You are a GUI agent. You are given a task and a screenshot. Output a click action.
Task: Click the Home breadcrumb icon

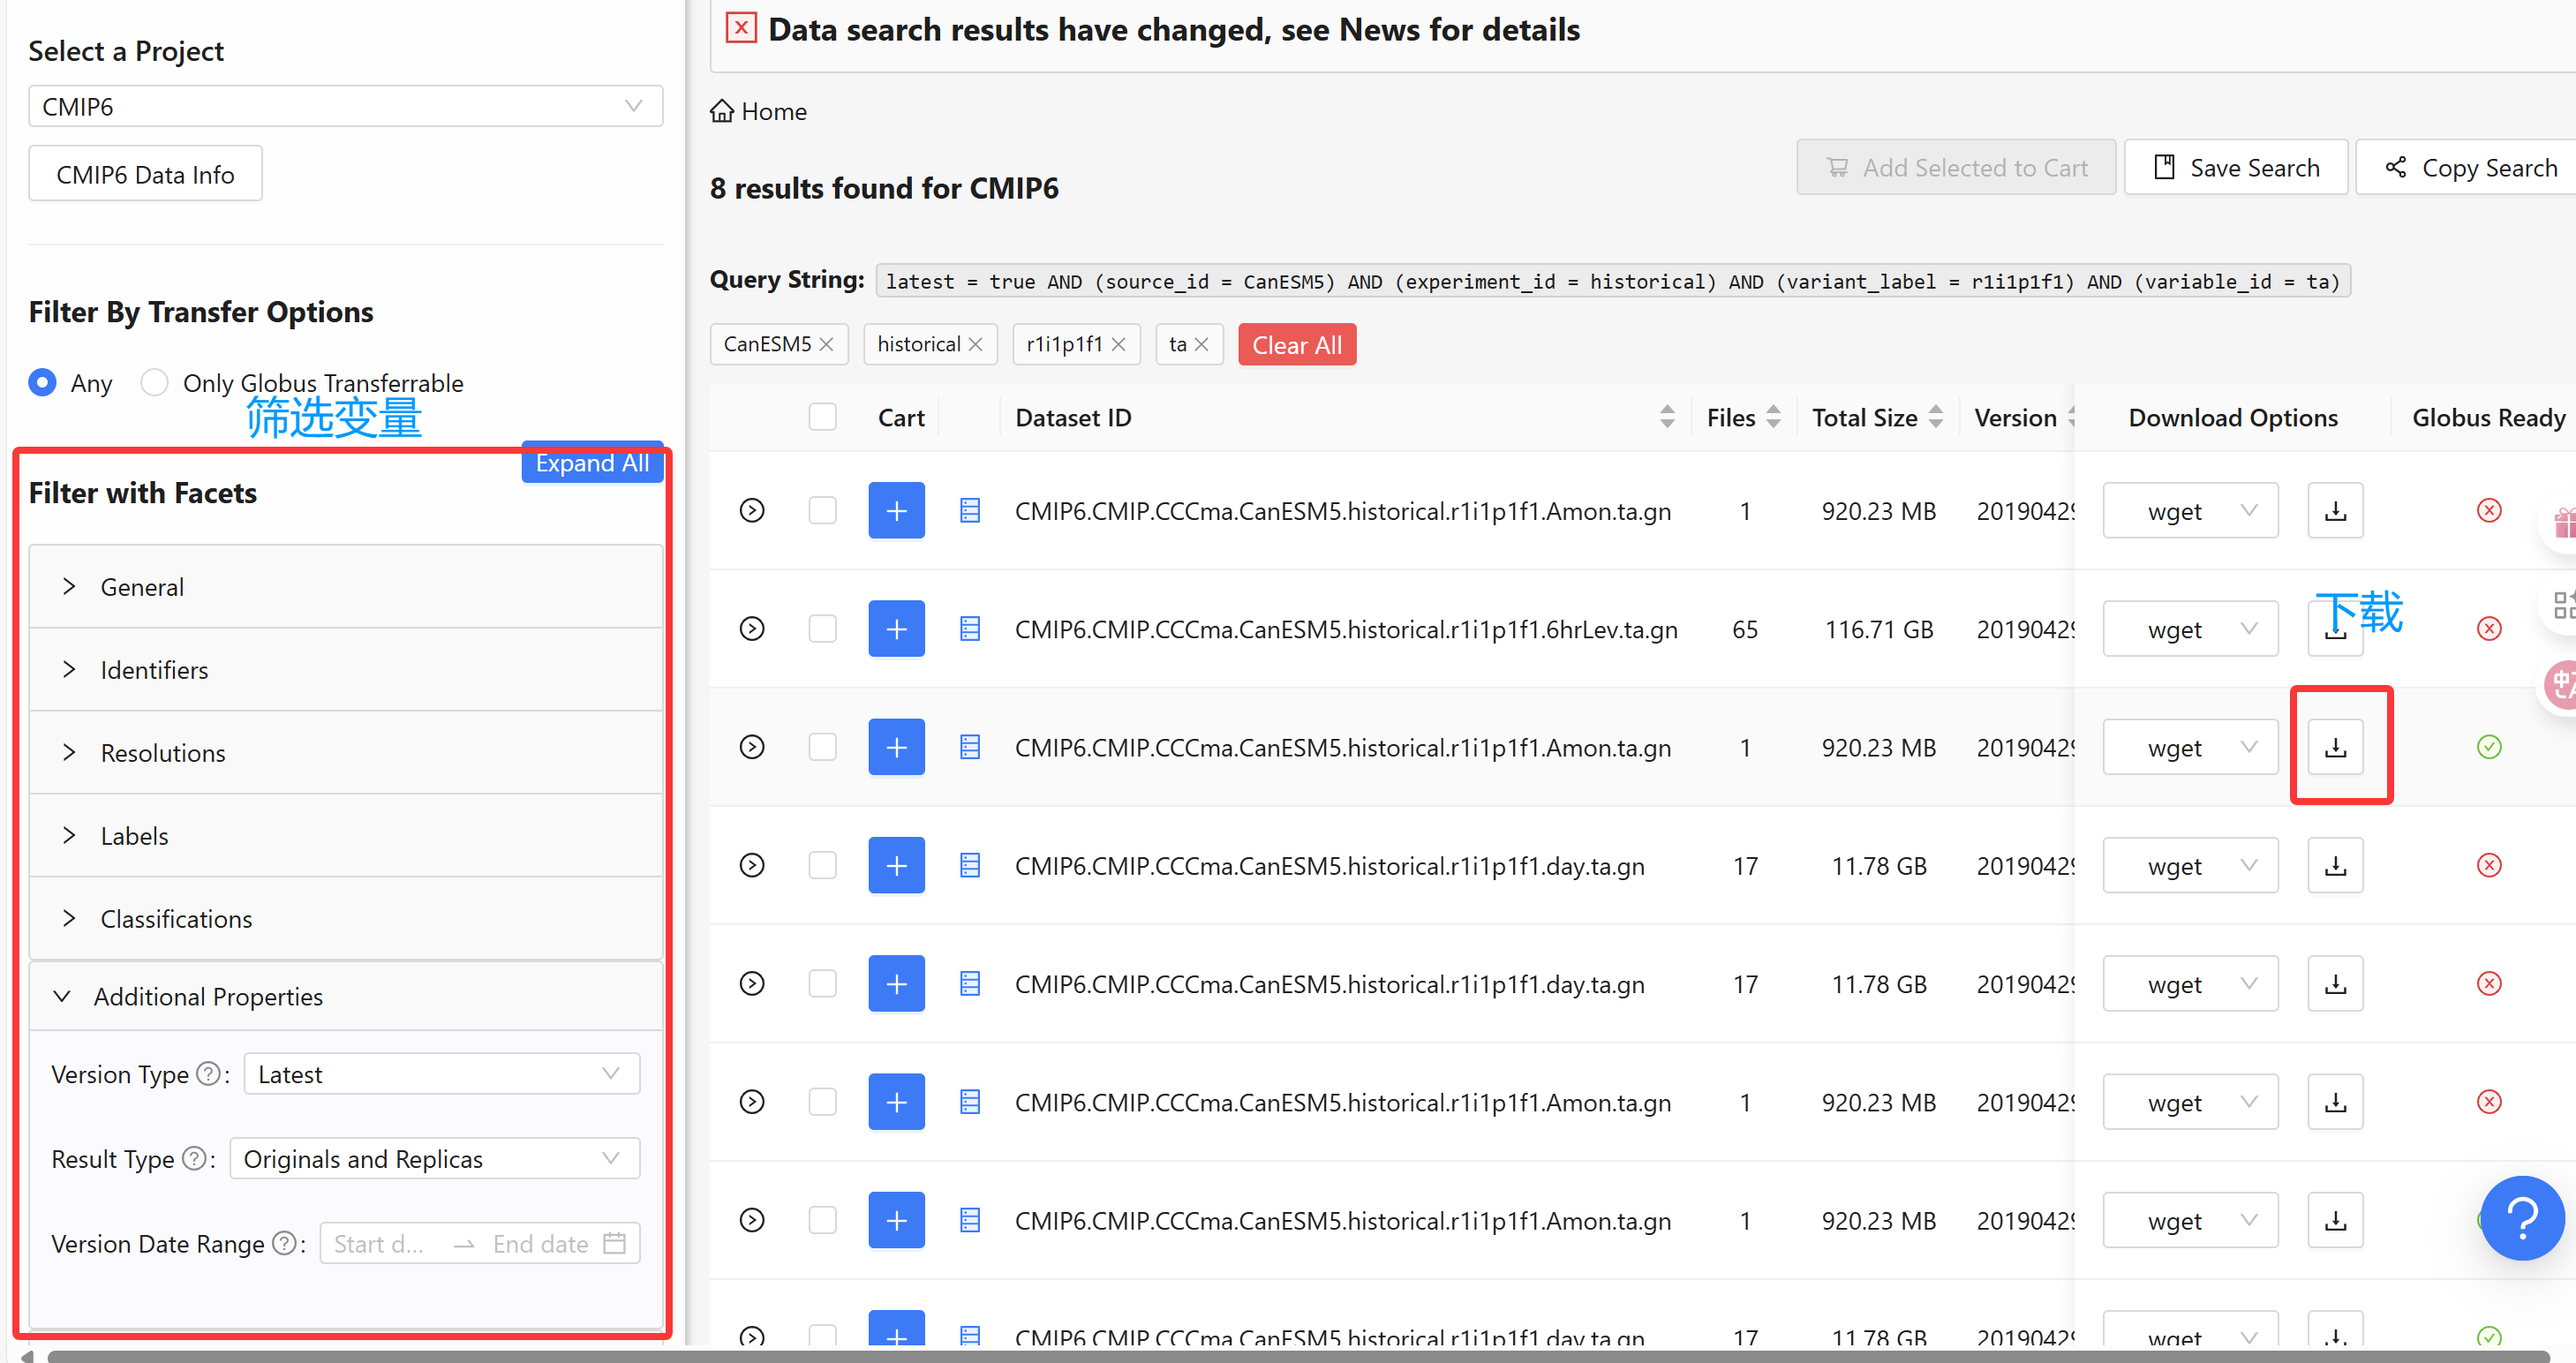click(x=721, y=111)
